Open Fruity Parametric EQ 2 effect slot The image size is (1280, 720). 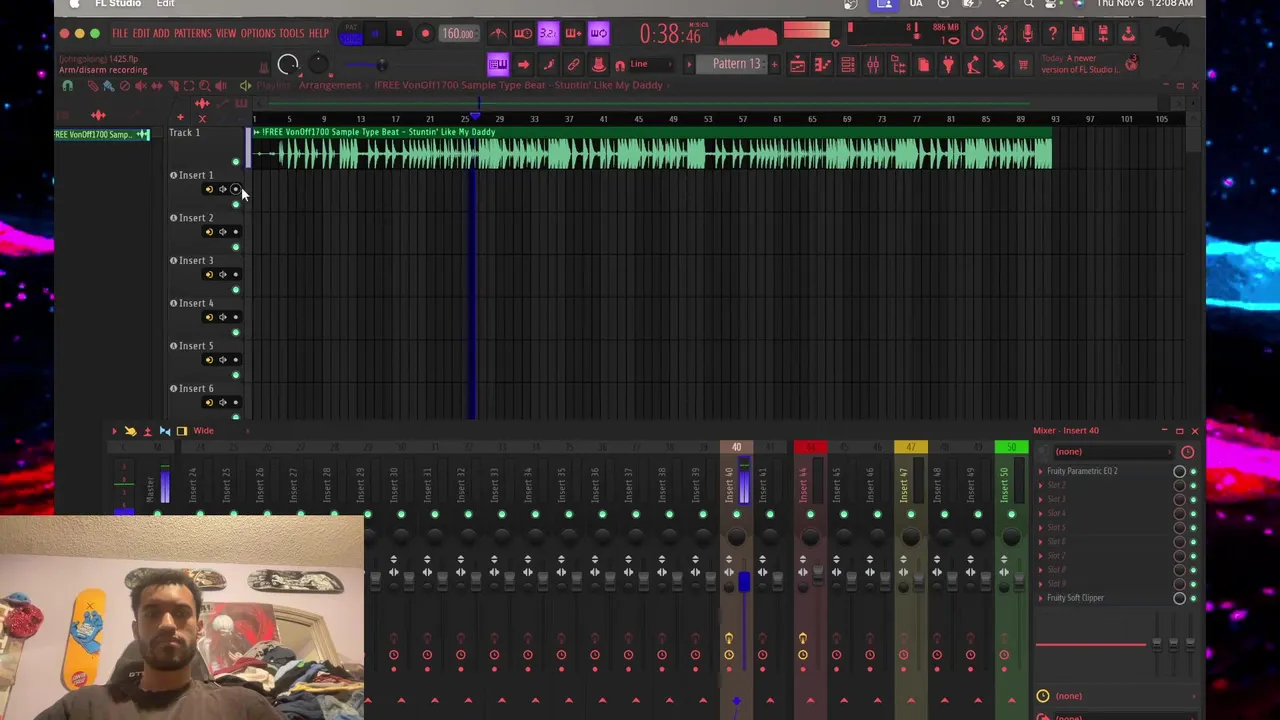tap(1081, 471)
